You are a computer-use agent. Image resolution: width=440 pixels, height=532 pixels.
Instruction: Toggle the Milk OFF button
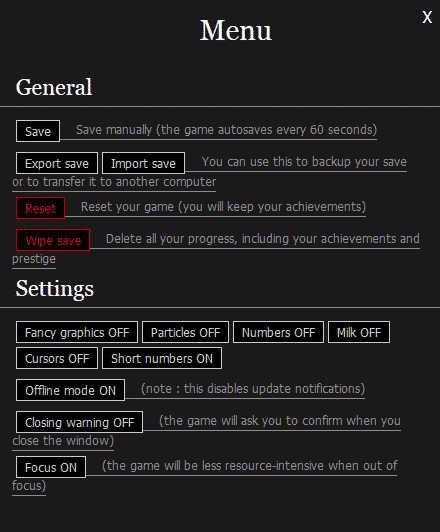pyautogui.click(x=359, y=332)
